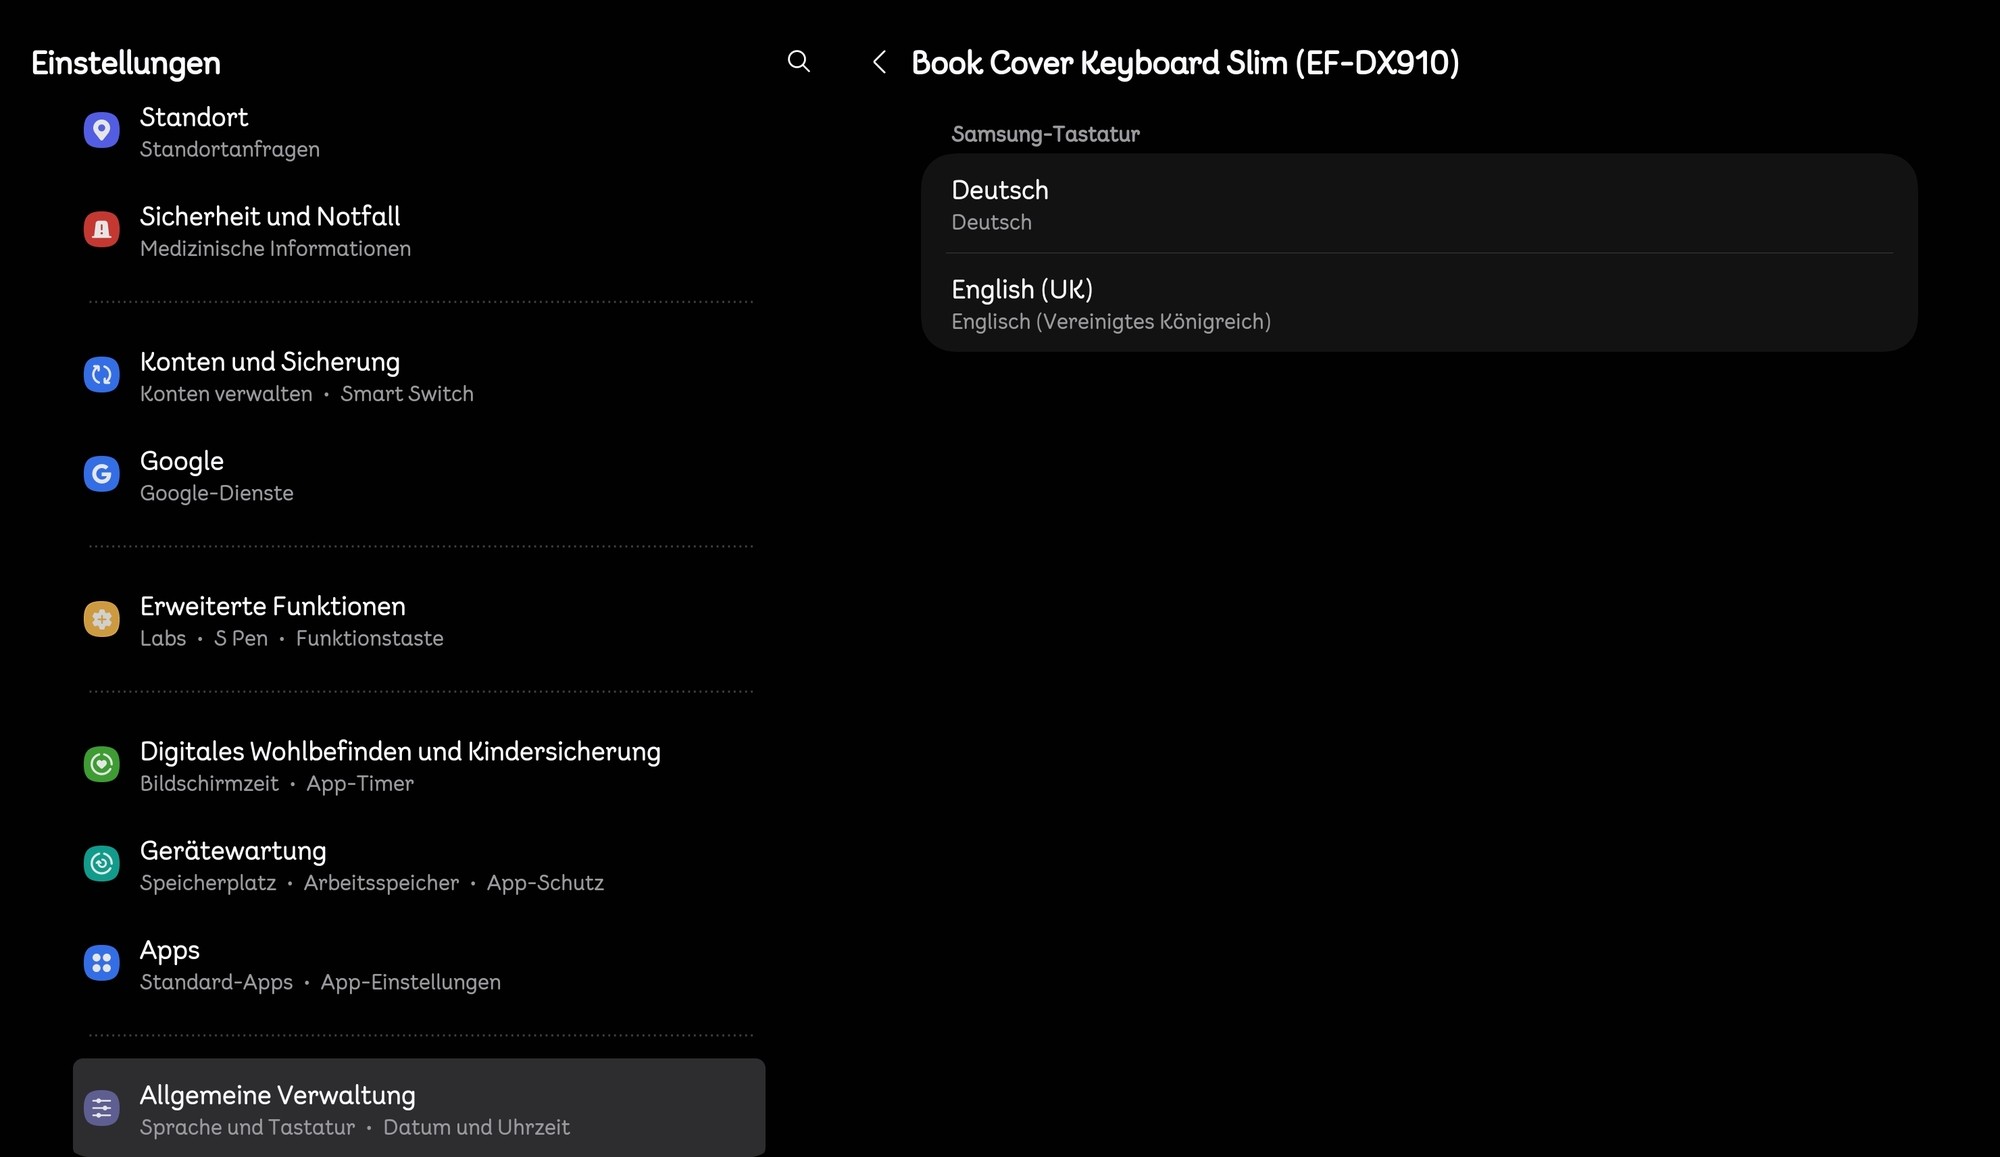Select Allgemeine Verwaltung entry

(419, 1108)
